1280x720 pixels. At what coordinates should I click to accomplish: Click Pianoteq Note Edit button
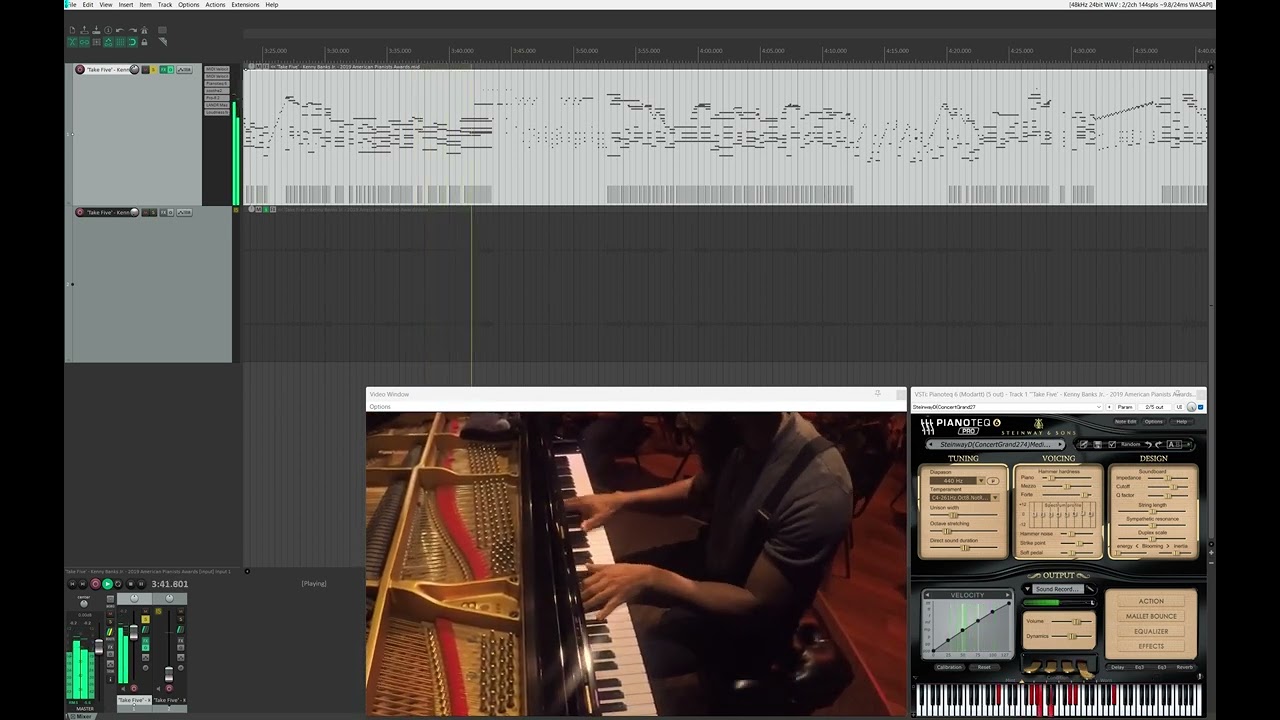pos(1125,422)
